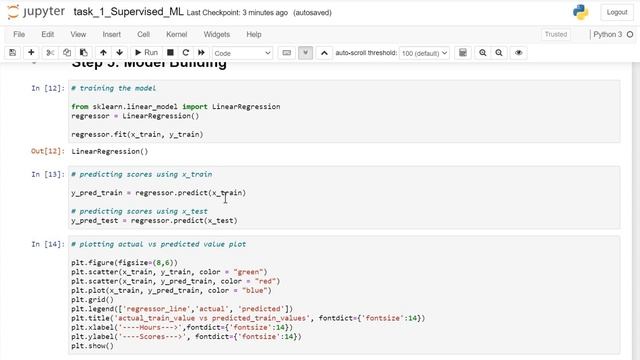Open the Cell menu
640x360 pixels.
(143, 34)
